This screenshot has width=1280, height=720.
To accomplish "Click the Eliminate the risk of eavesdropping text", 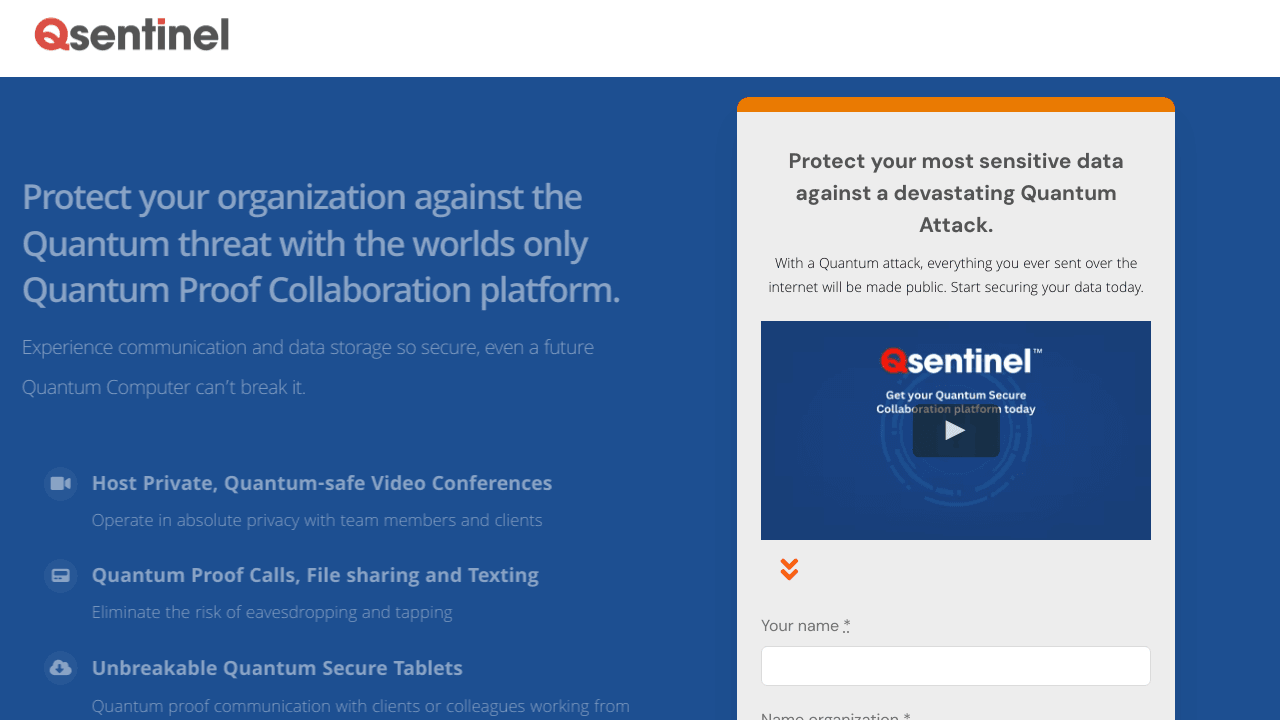I will [x=272, y=612].
